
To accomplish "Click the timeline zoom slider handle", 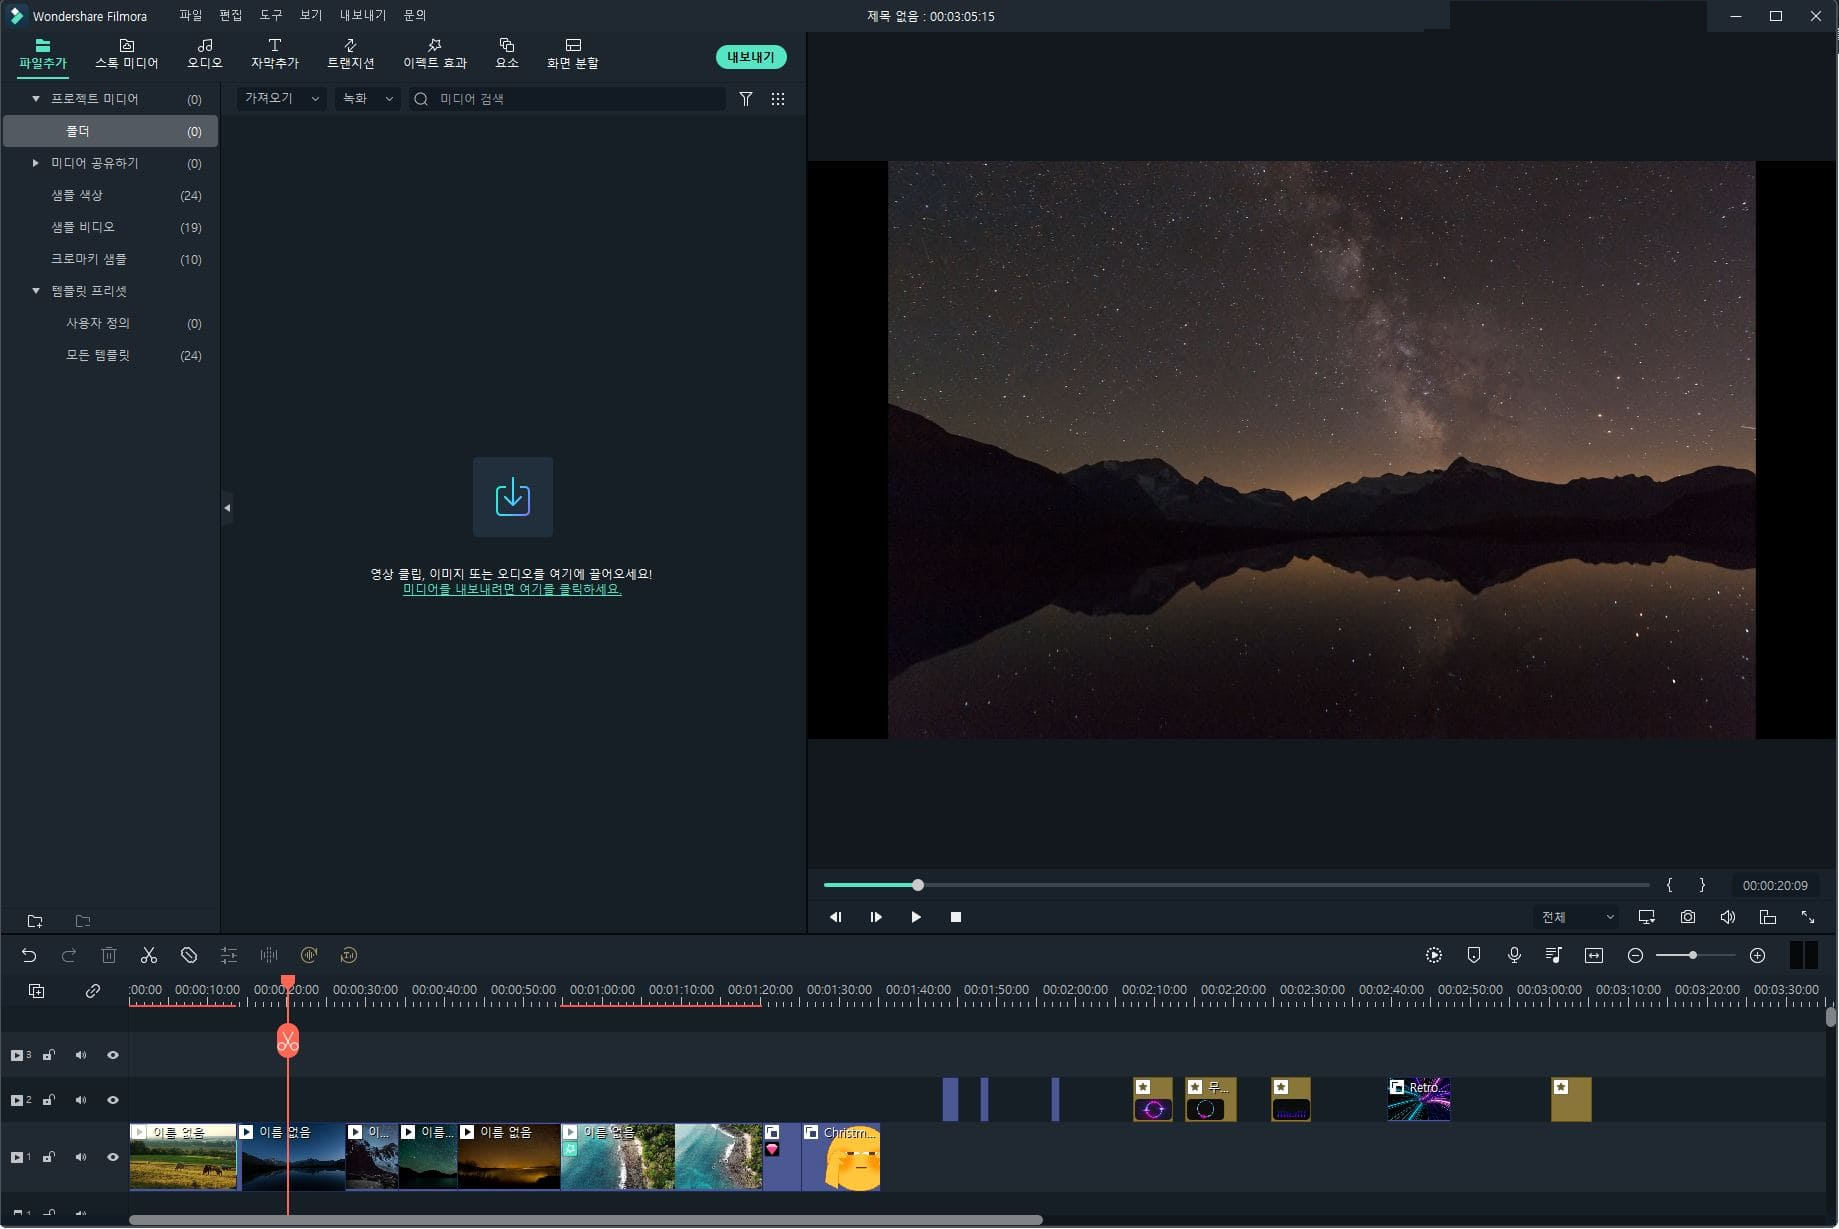I will 1693,955.
